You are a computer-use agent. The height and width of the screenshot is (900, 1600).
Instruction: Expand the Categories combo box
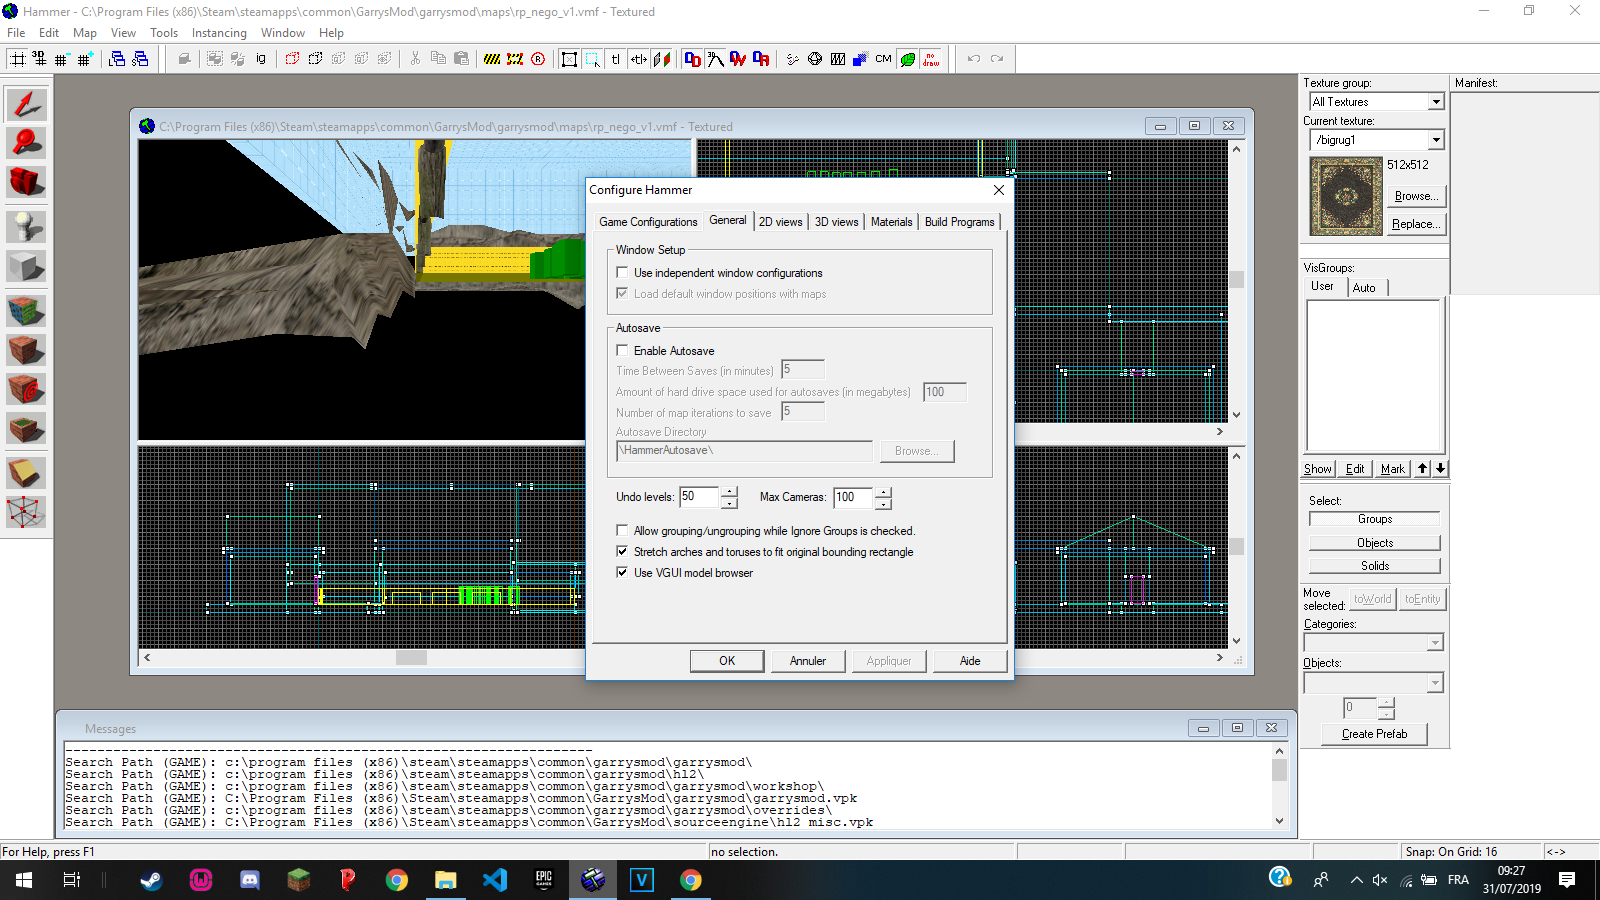(x=1435, y=643)
